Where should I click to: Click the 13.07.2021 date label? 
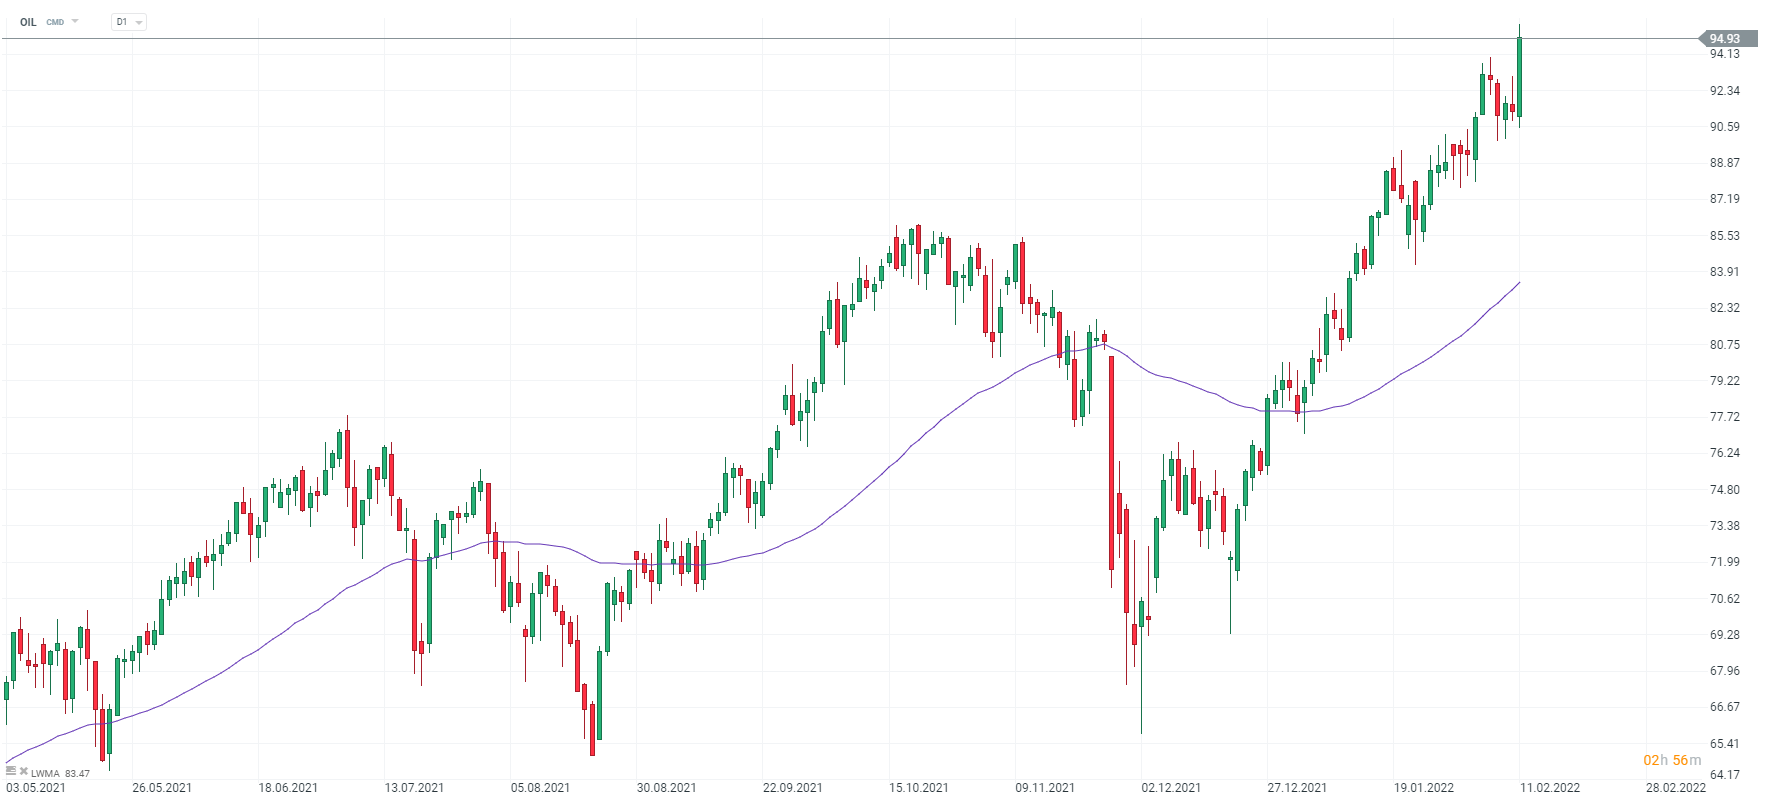coord(414,788)
